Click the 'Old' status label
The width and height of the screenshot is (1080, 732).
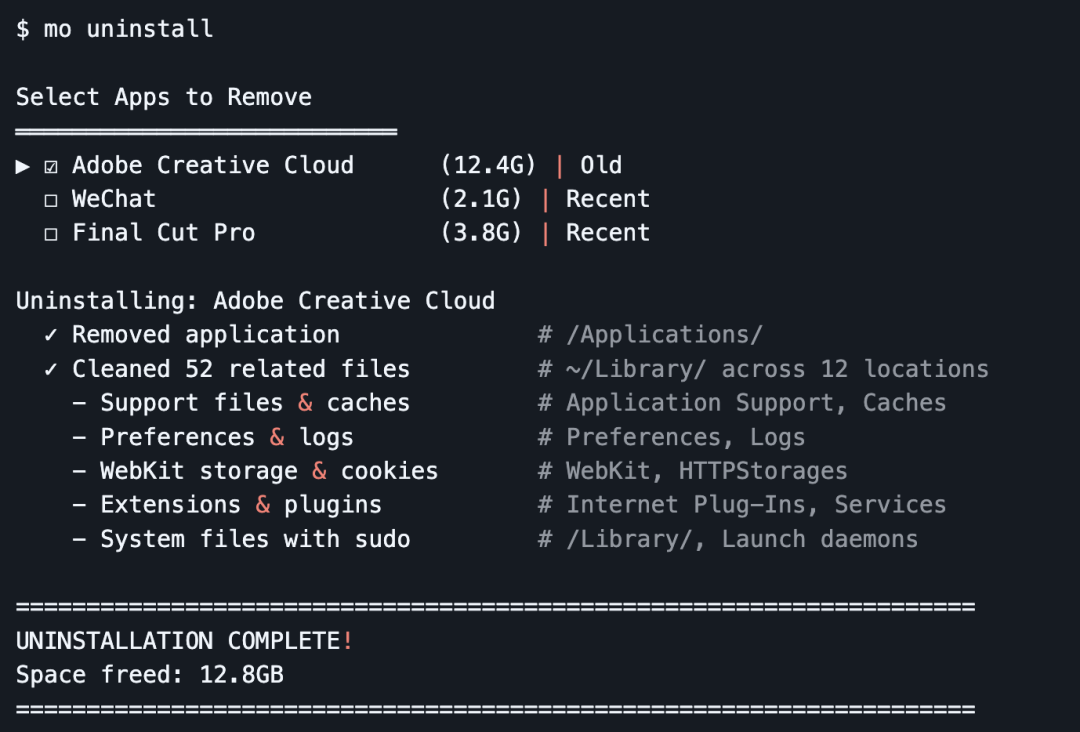601,165
